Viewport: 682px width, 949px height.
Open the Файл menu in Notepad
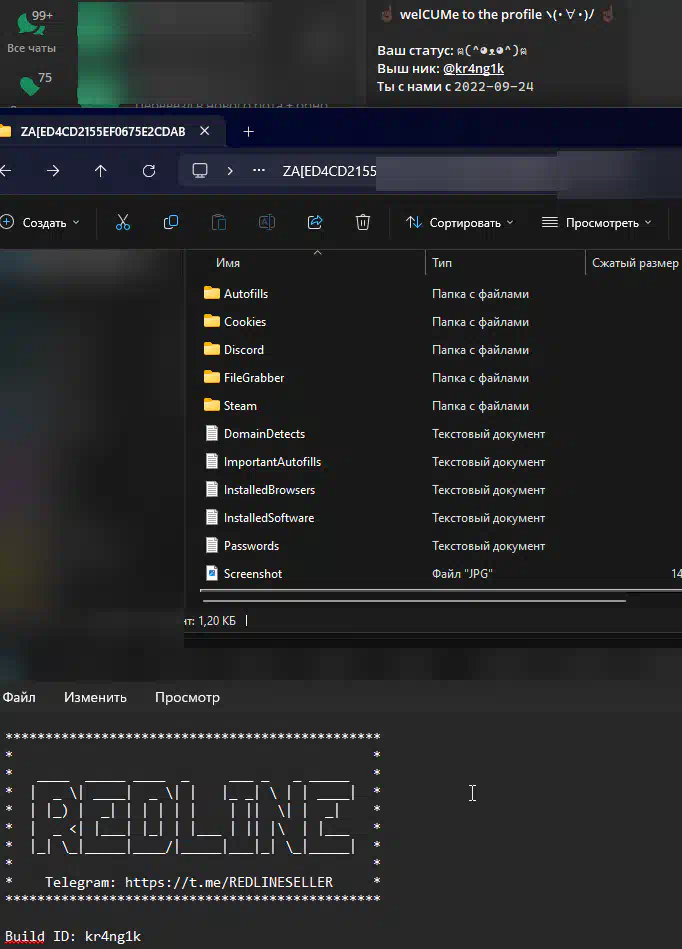[19, 697]
